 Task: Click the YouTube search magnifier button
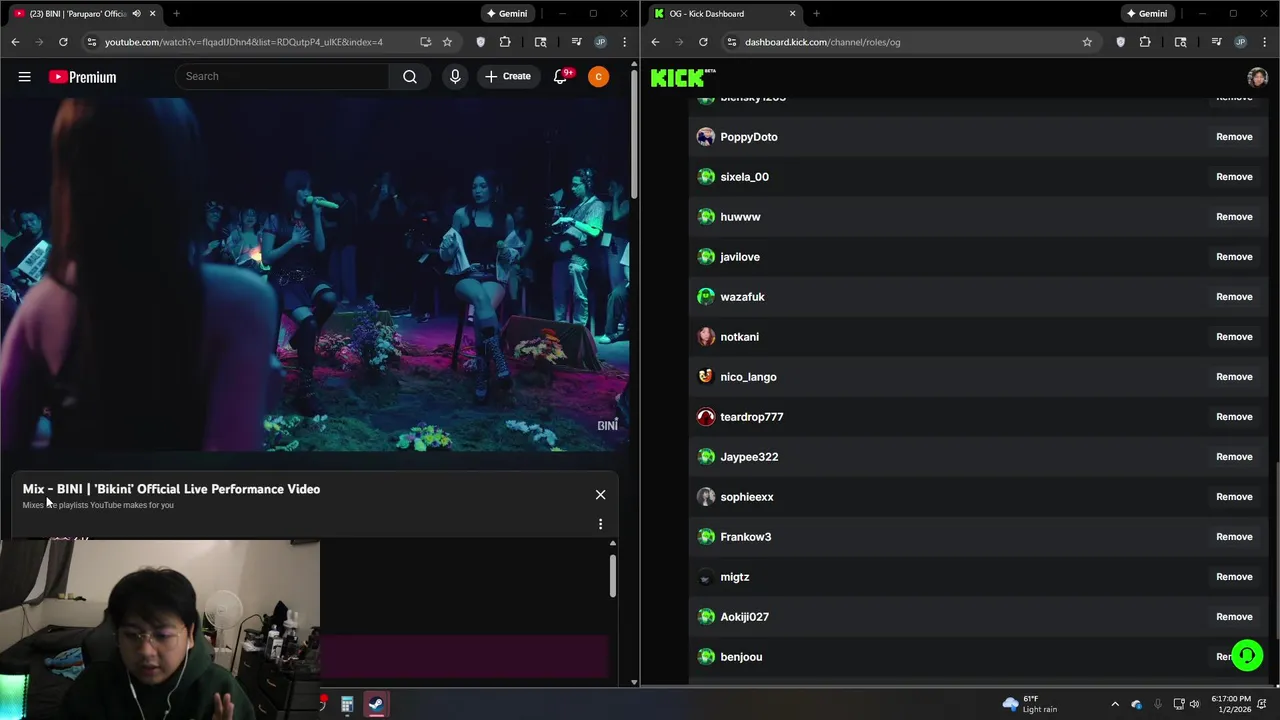click(x=410, y=77)
